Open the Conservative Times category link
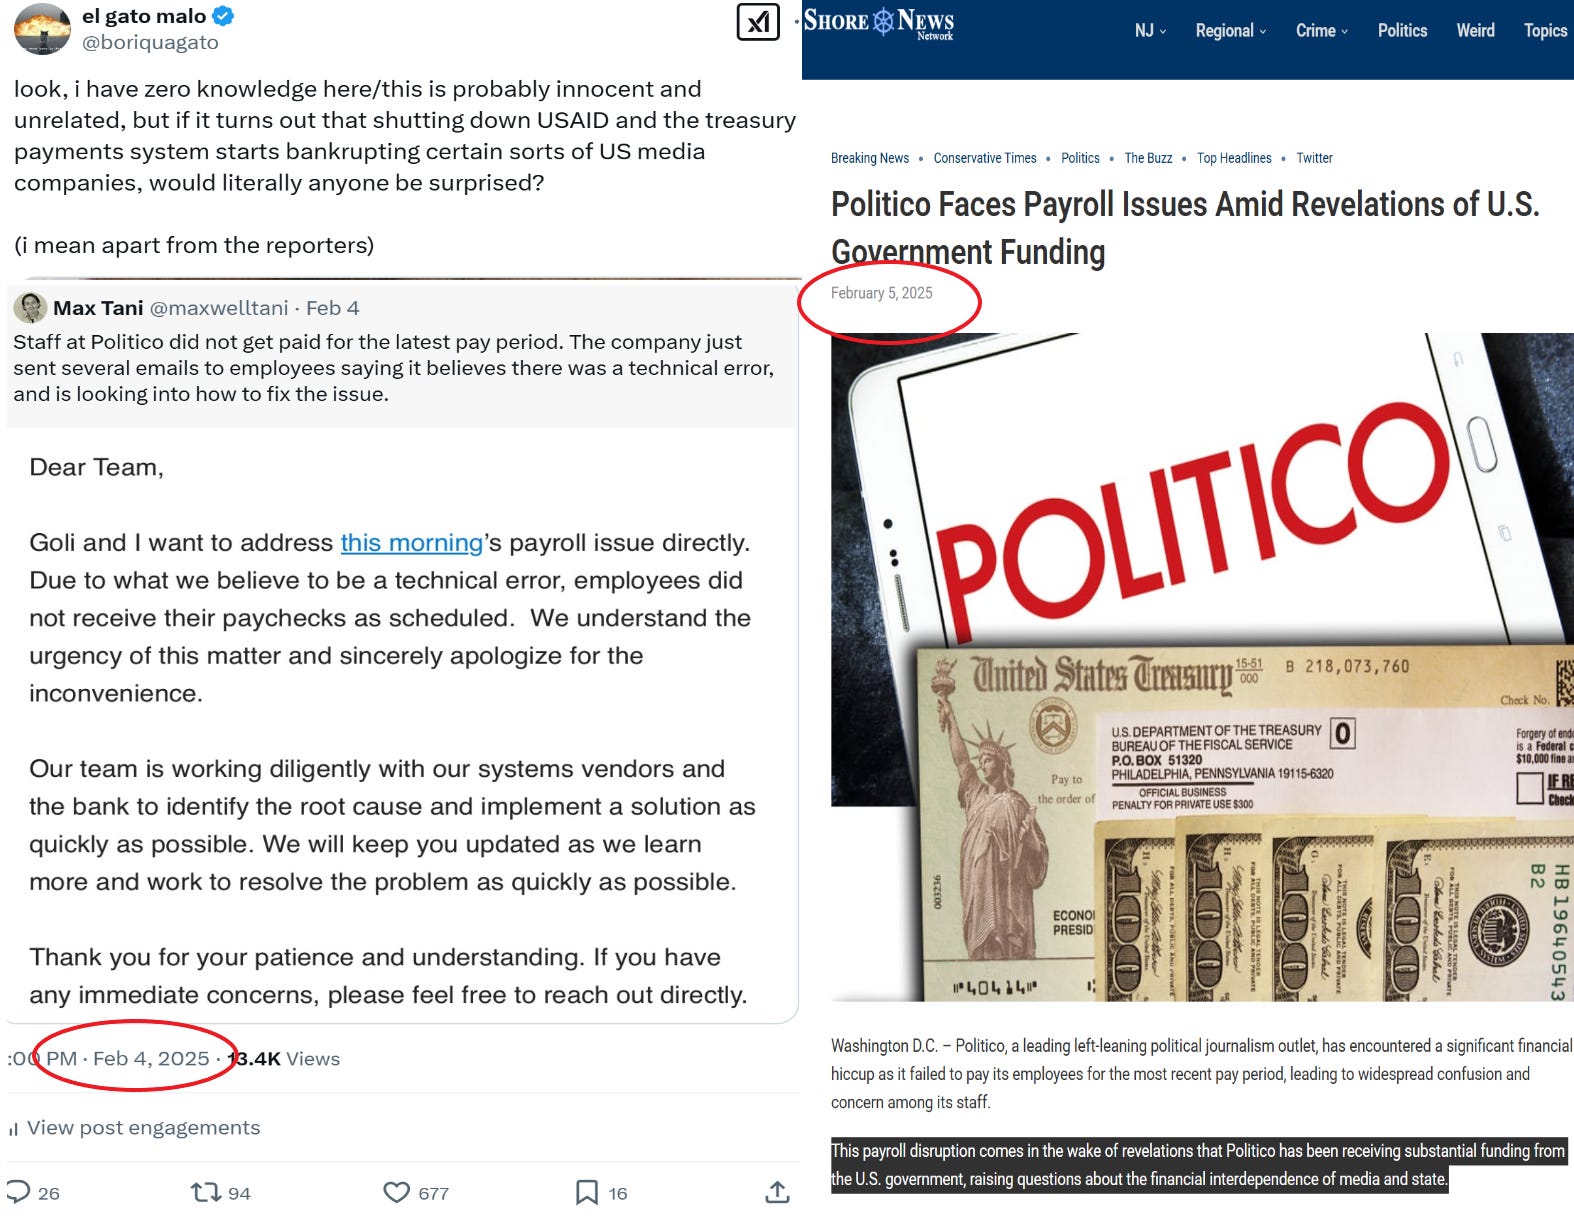The height and width of the screenshot is (1218, 1574). pos(985,158)
